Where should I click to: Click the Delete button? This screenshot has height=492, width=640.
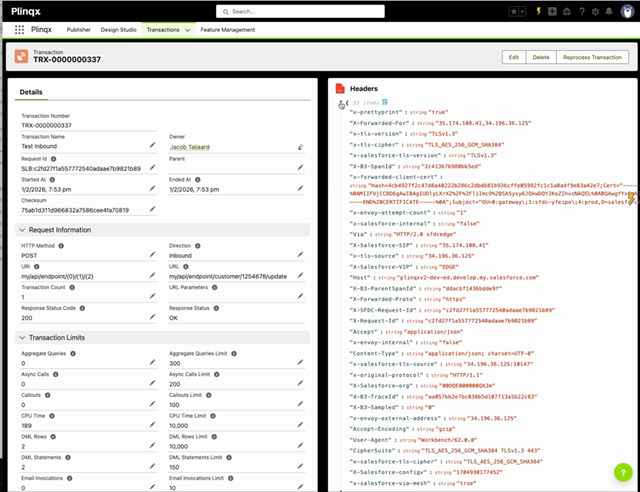(541, 57)
